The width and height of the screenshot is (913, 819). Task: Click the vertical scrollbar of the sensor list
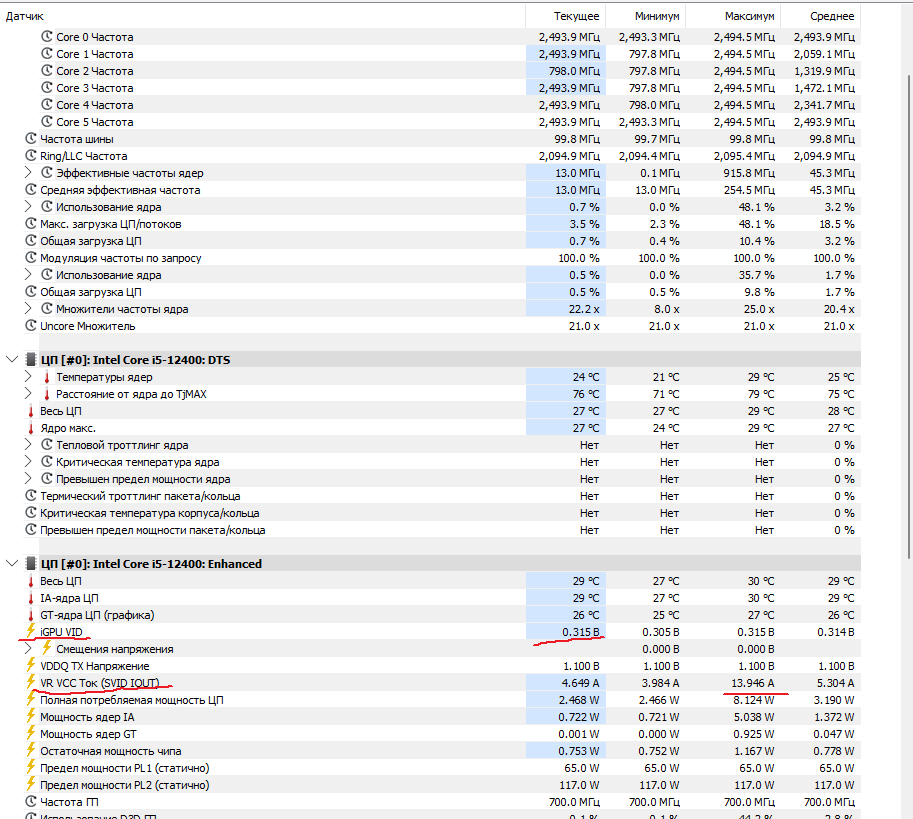(910, 317)
